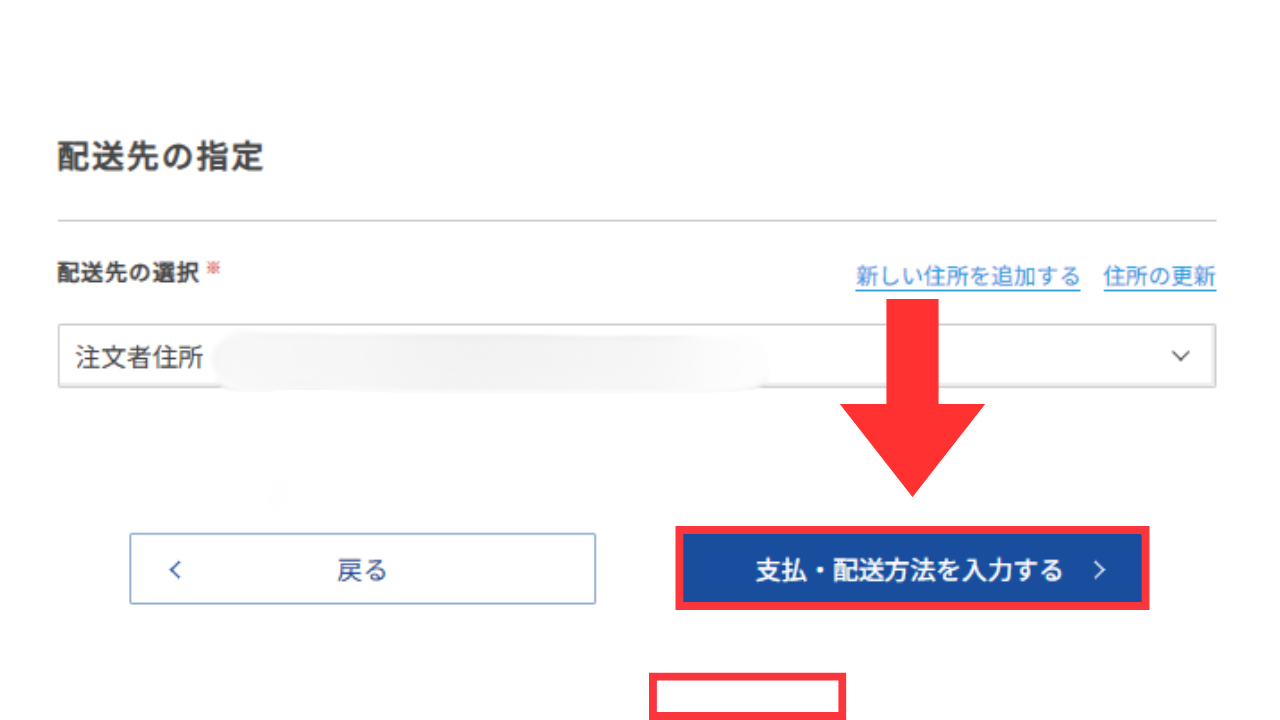Go back using the 戻る button
This screenshot has height=720, width=1280.
tap(362, 569)
